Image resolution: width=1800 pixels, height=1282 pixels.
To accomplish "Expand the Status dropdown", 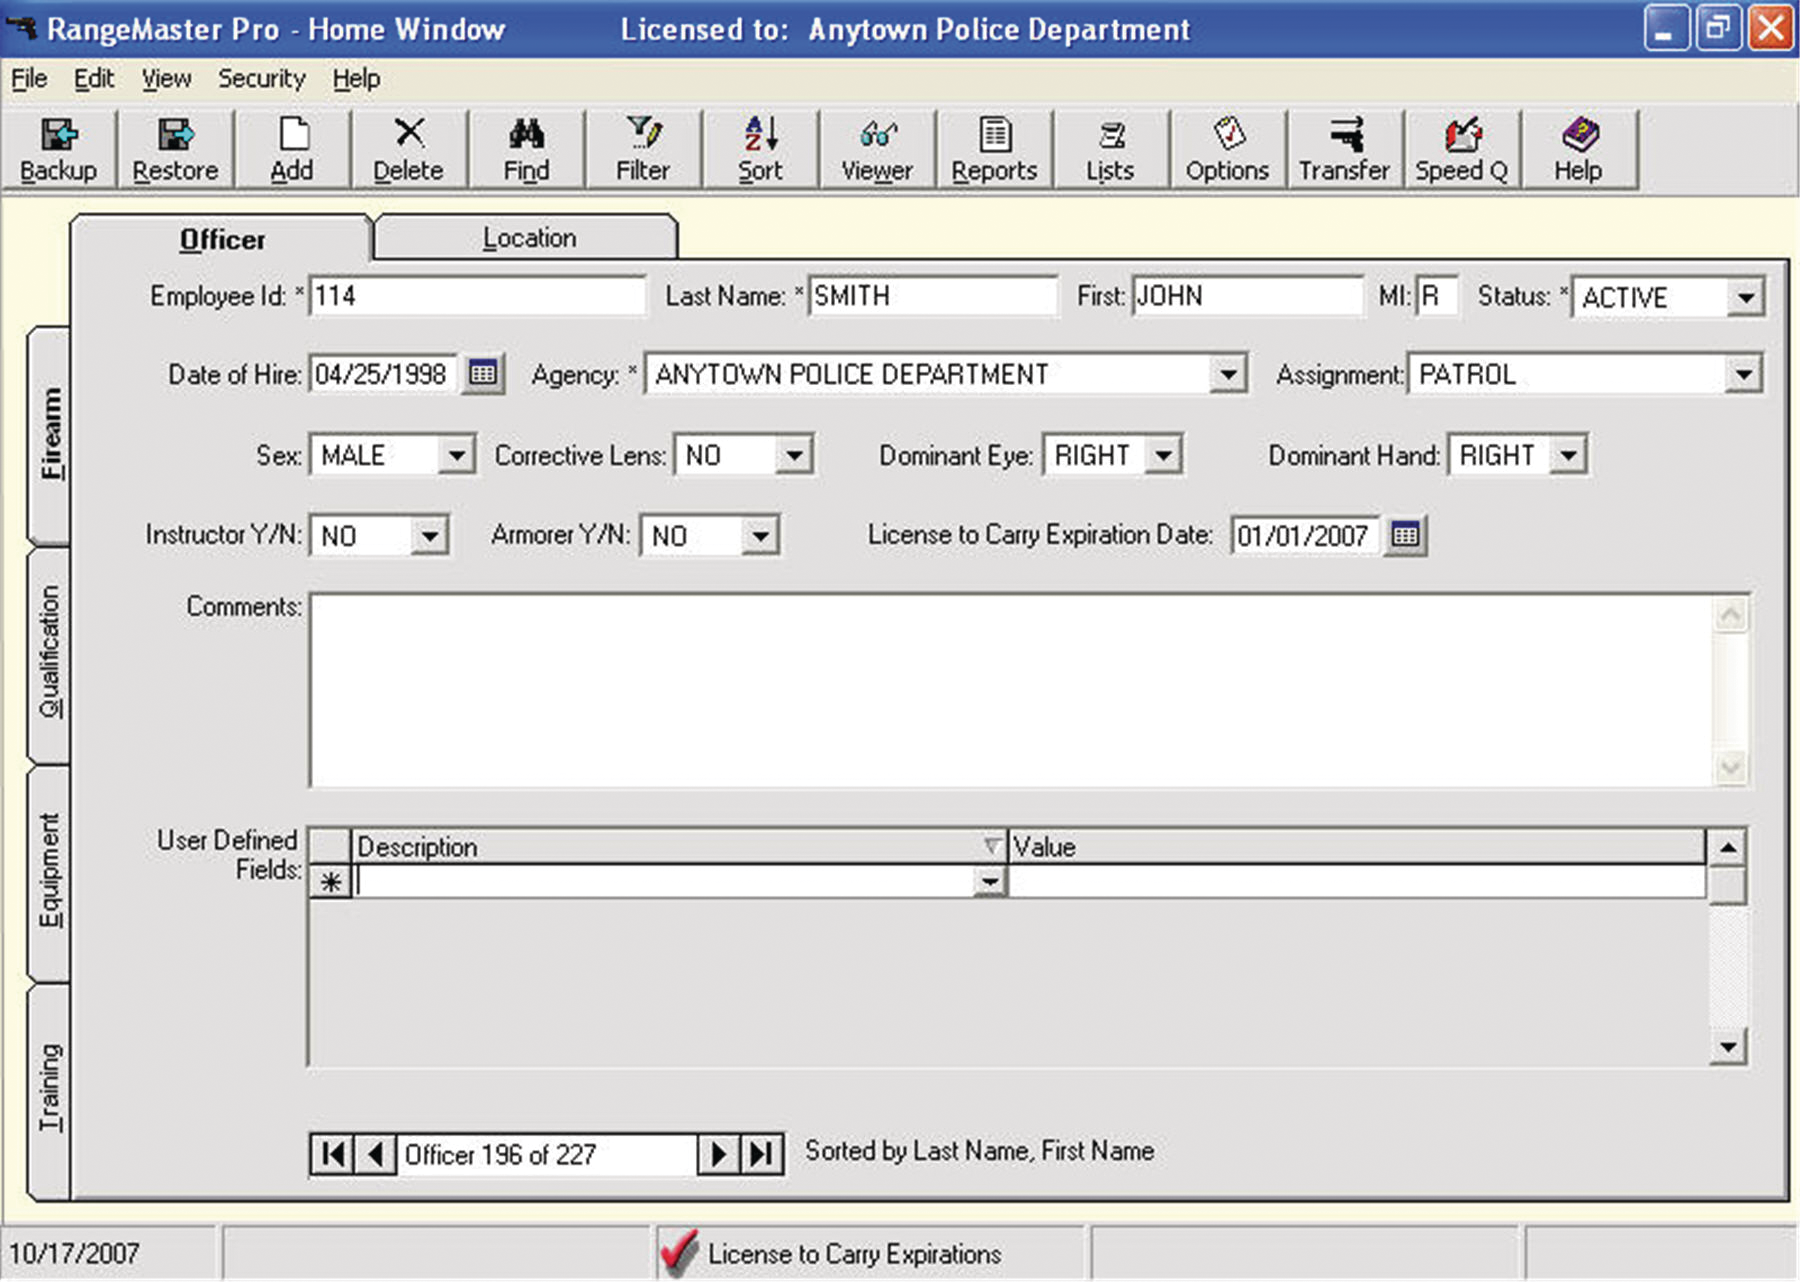I will pos(1745,298).
